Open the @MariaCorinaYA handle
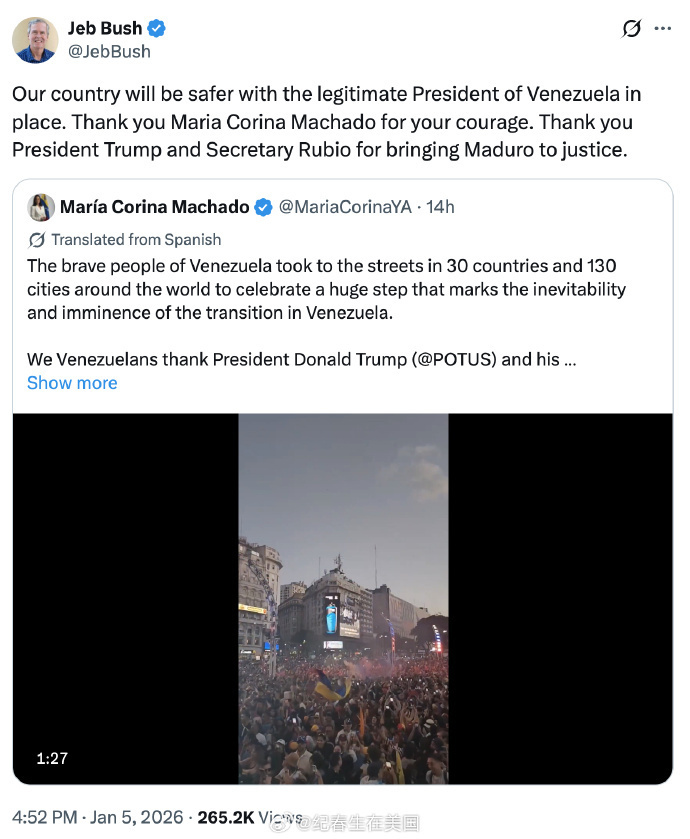 click(344, 207)
